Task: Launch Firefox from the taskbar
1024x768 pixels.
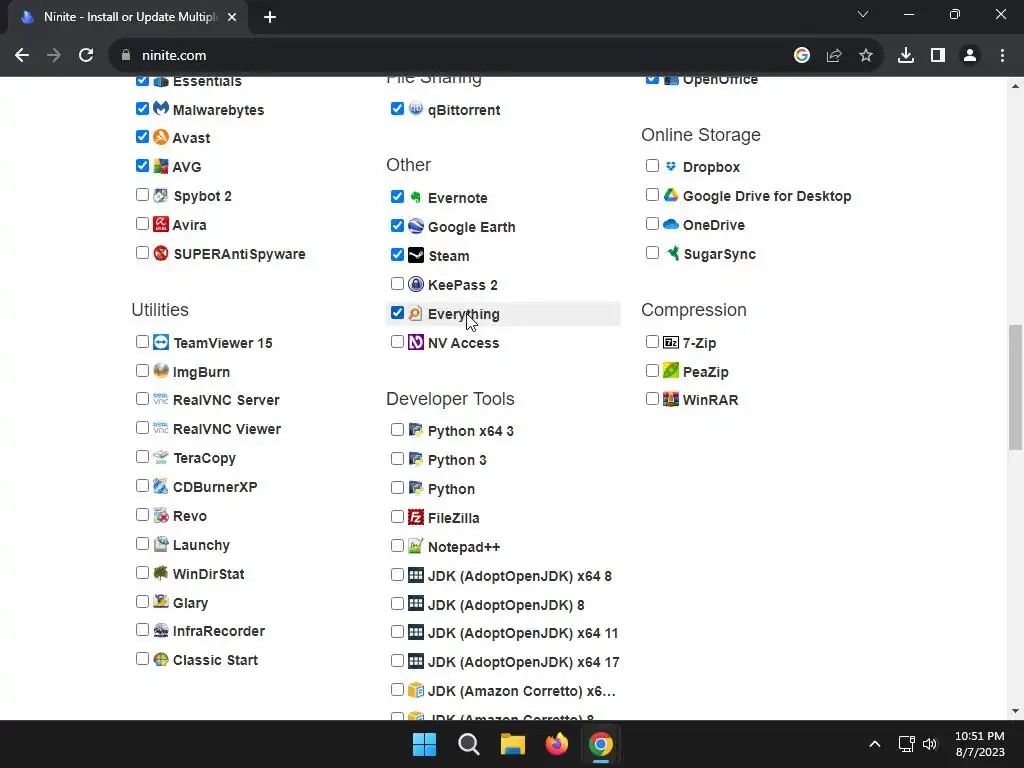Action: [x=556, y=744]
